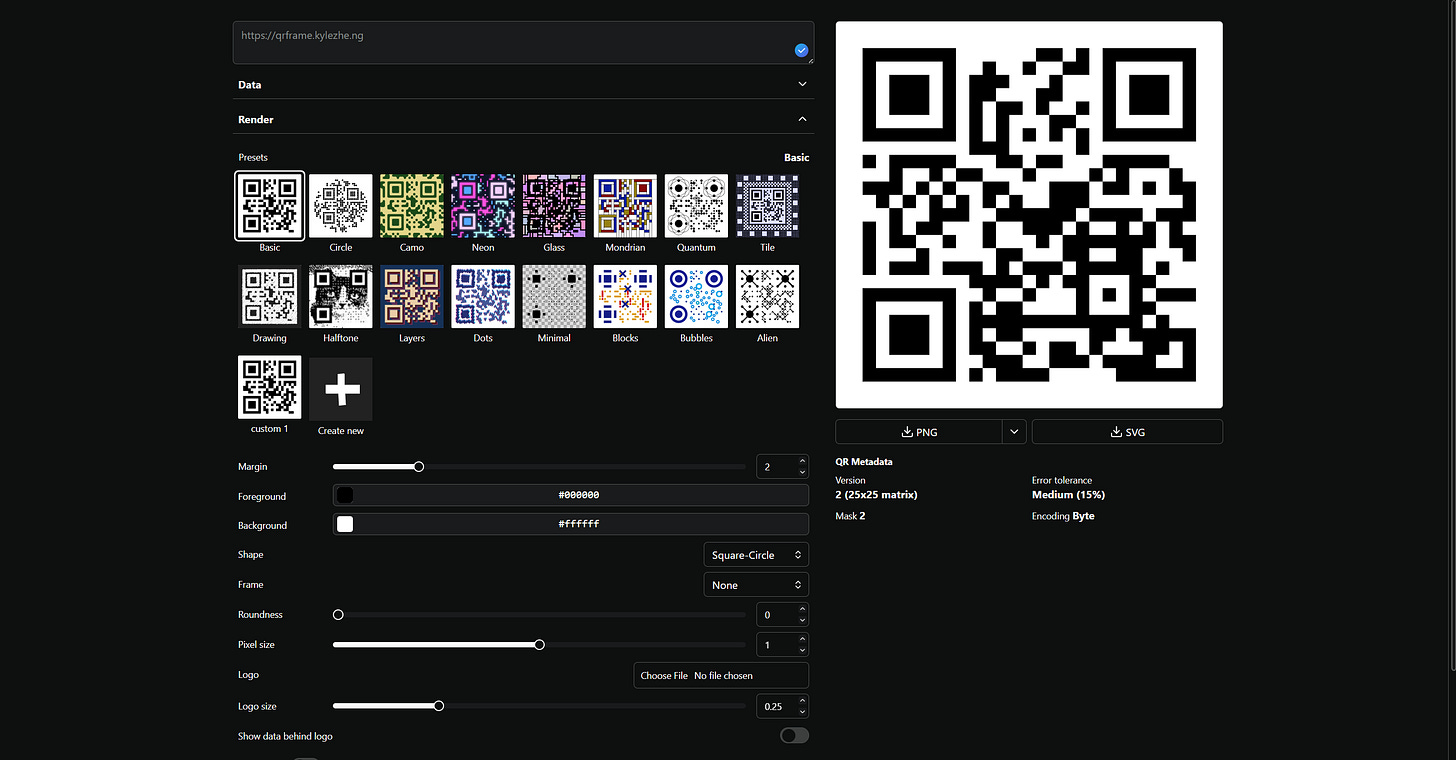Click the URL input text area

pyautogui.click(x=523, y=43)
